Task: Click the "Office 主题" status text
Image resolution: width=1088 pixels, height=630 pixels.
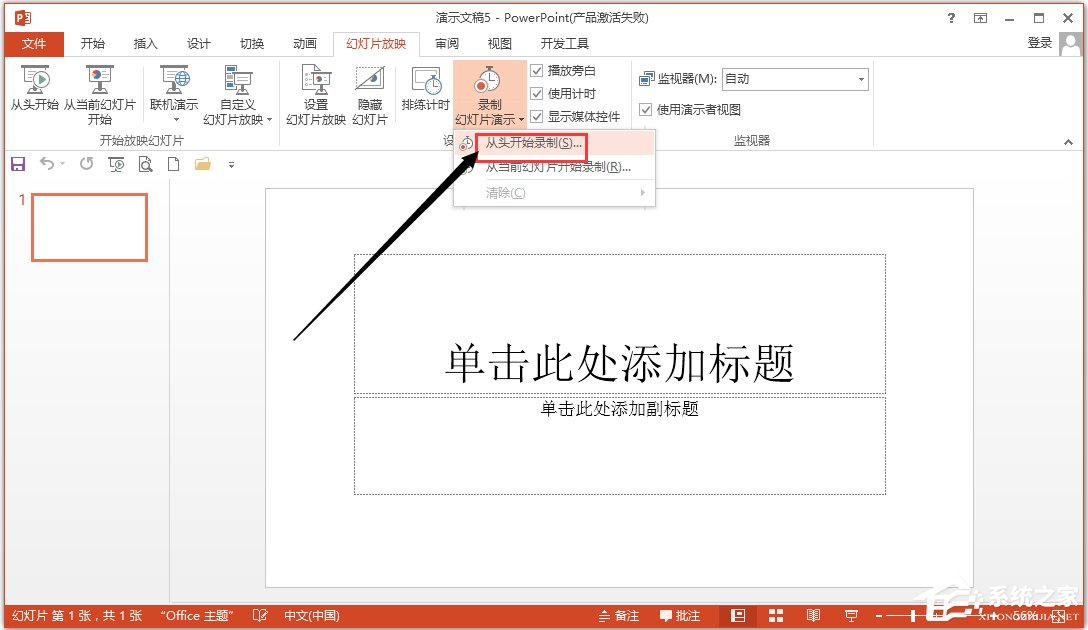Action: (196, 615)
